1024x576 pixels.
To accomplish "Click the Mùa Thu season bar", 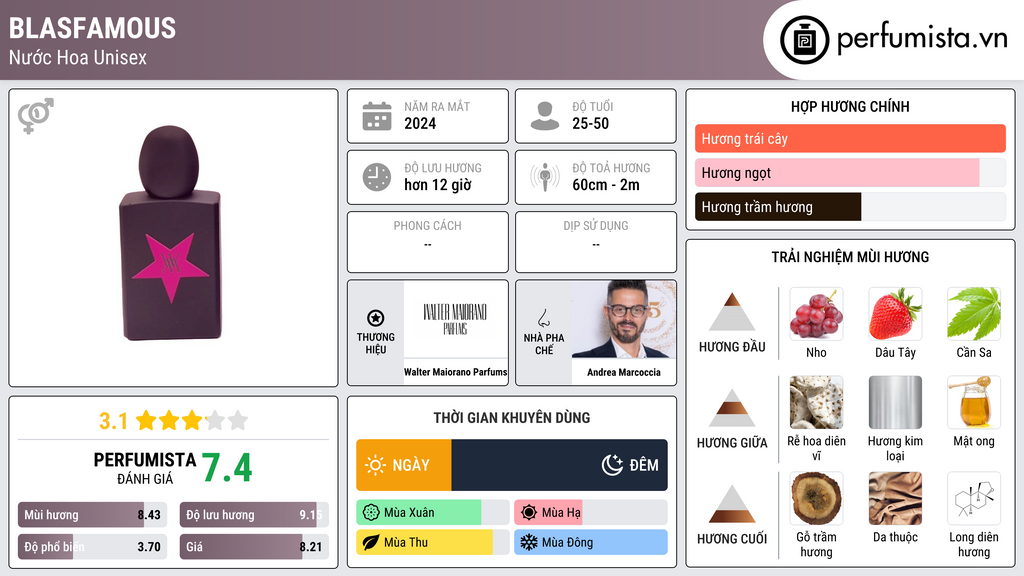I will click(x=433, y=542).
